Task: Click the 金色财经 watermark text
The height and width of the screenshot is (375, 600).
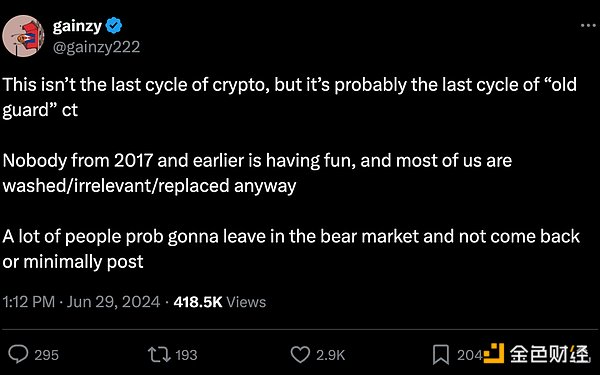Action: coord(549,354)
